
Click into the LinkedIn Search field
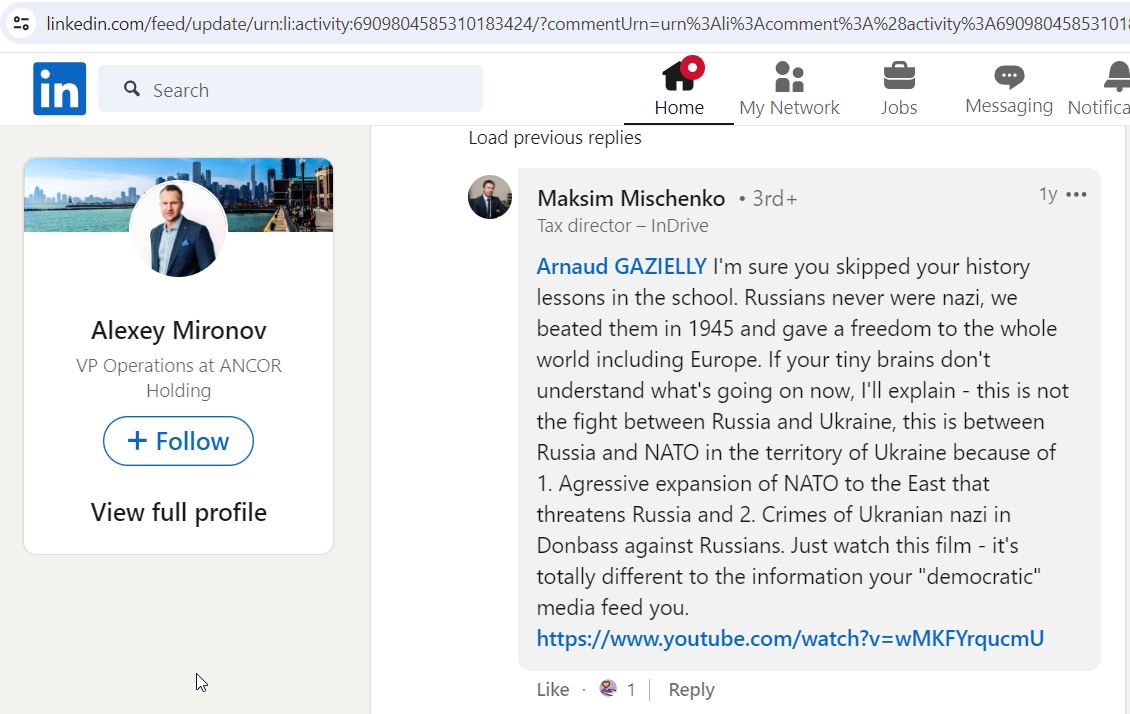click(x=290, y=89)
